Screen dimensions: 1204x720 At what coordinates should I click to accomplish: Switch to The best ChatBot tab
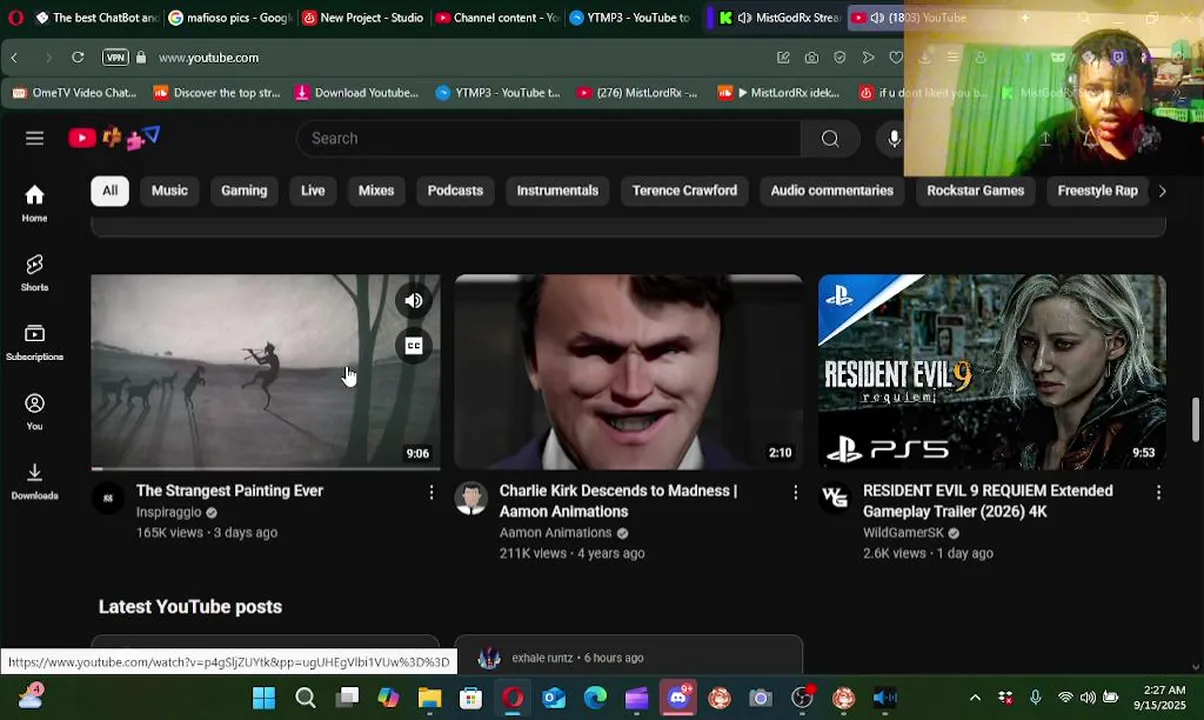point(96,17)
